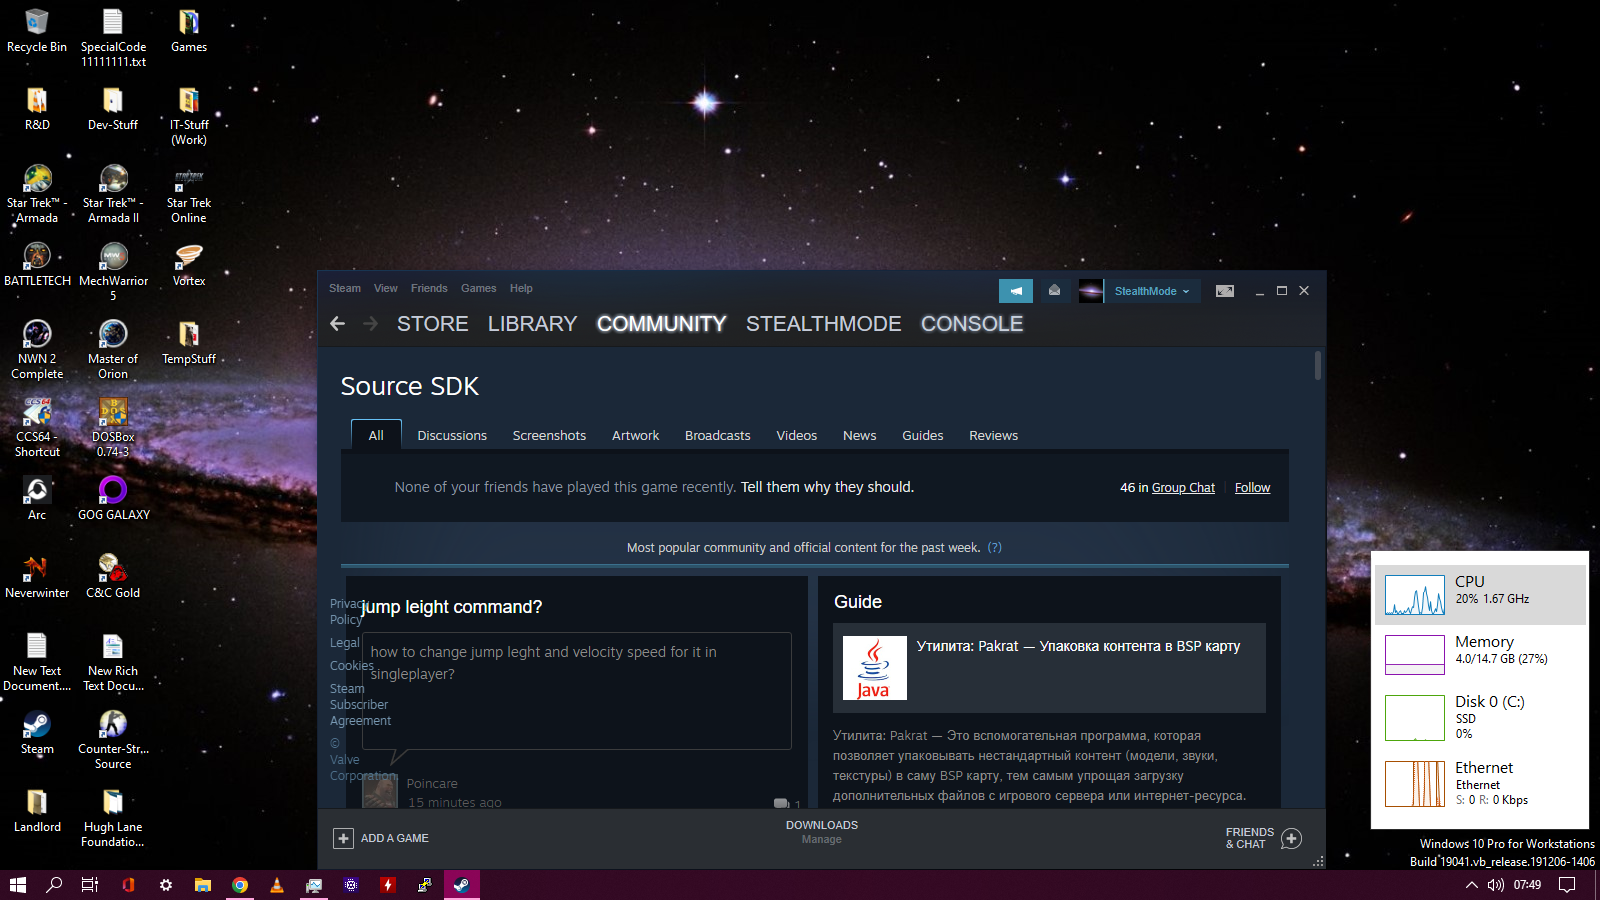Open the CONSOLE section
This screenshot has height=900, width=1600.
pyautogui.click(x=972, y=324)
